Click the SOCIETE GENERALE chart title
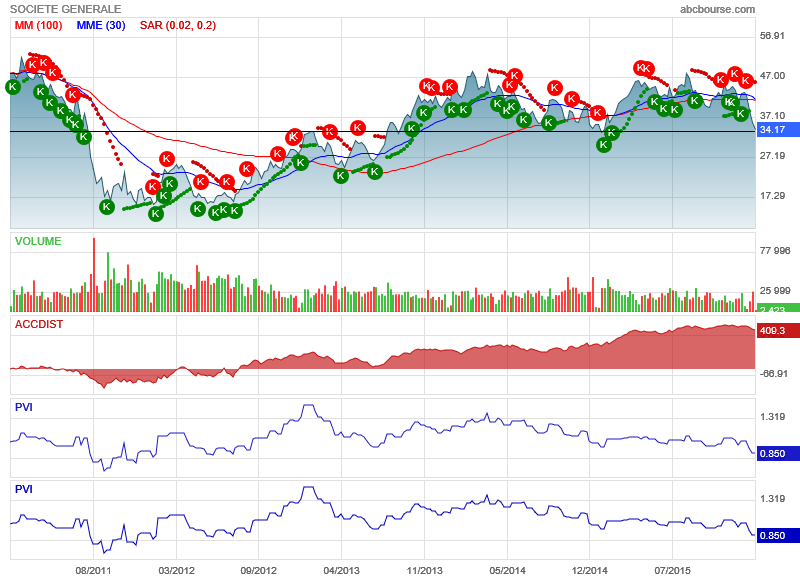 [x=65, y=9]
